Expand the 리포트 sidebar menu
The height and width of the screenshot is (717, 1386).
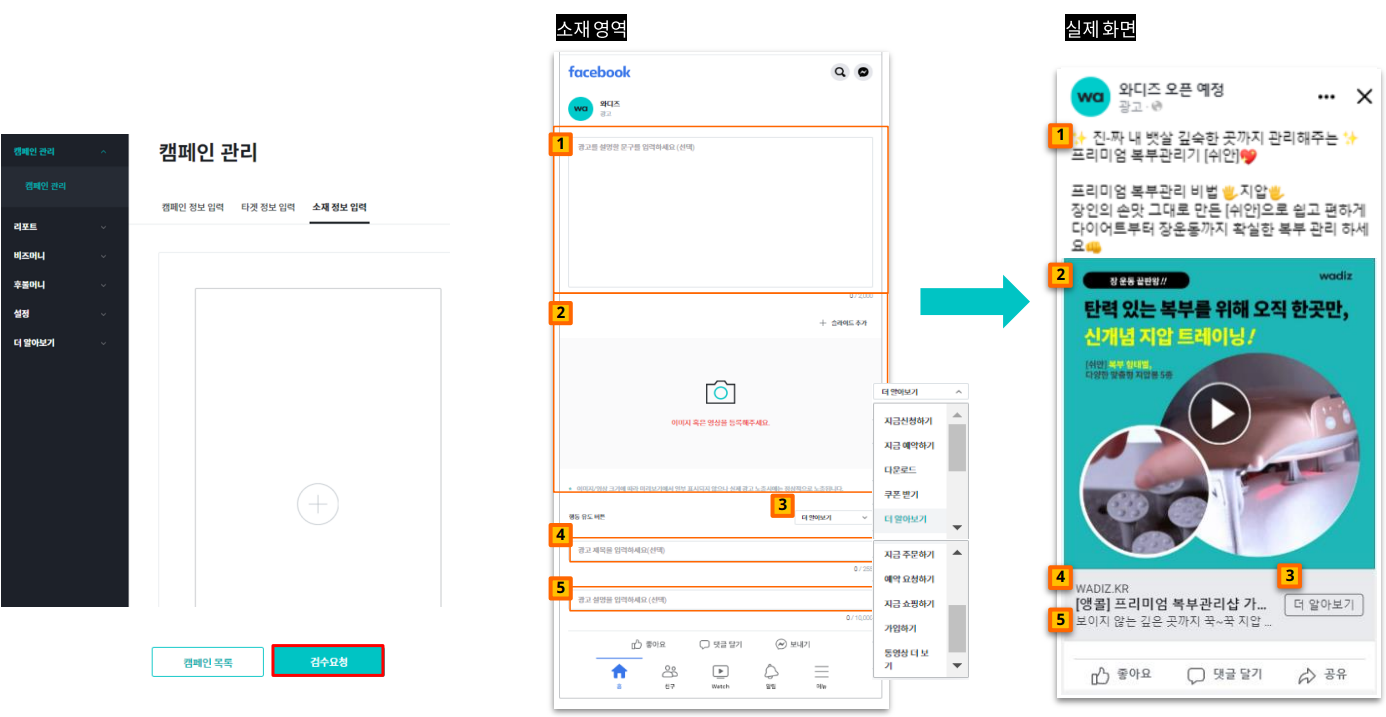(x=64, y=227)
